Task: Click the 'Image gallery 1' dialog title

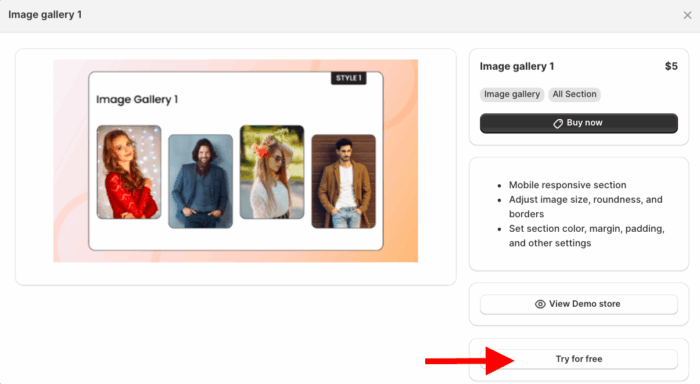Action: (45, 15)
